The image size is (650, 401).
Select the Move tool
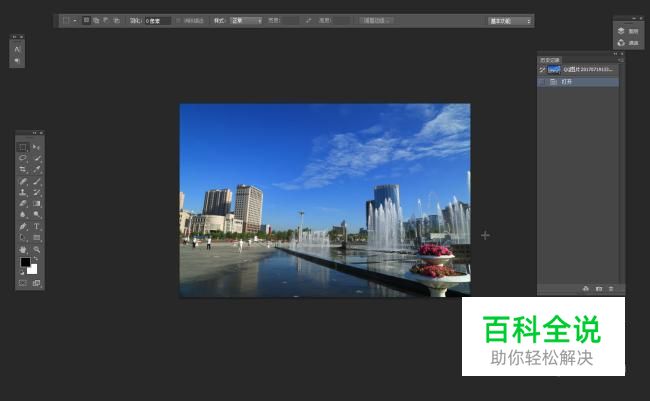(36, 147)
